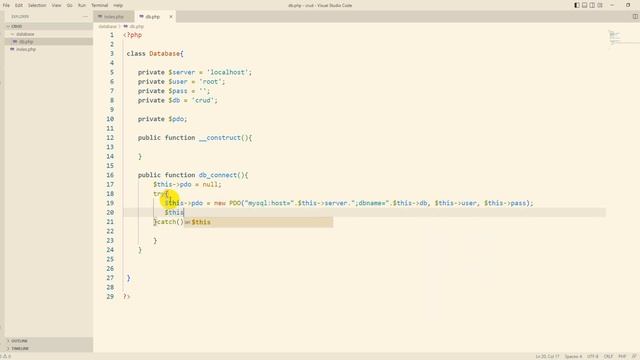The image size is (640, 360).
Task: Click line number 29 in gutter
Action: pos(110,297)
